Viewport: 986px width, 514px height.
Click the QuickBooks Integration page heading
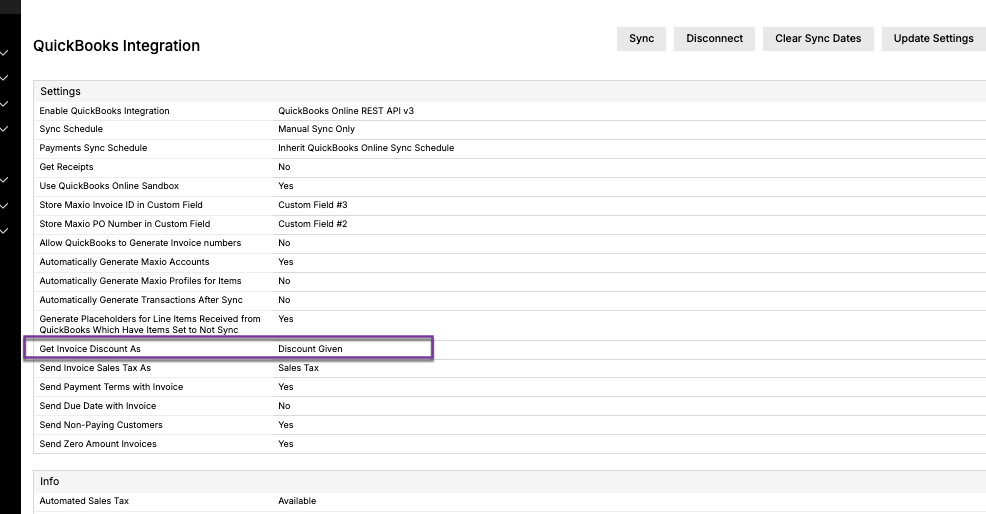[x=116, y=46]
